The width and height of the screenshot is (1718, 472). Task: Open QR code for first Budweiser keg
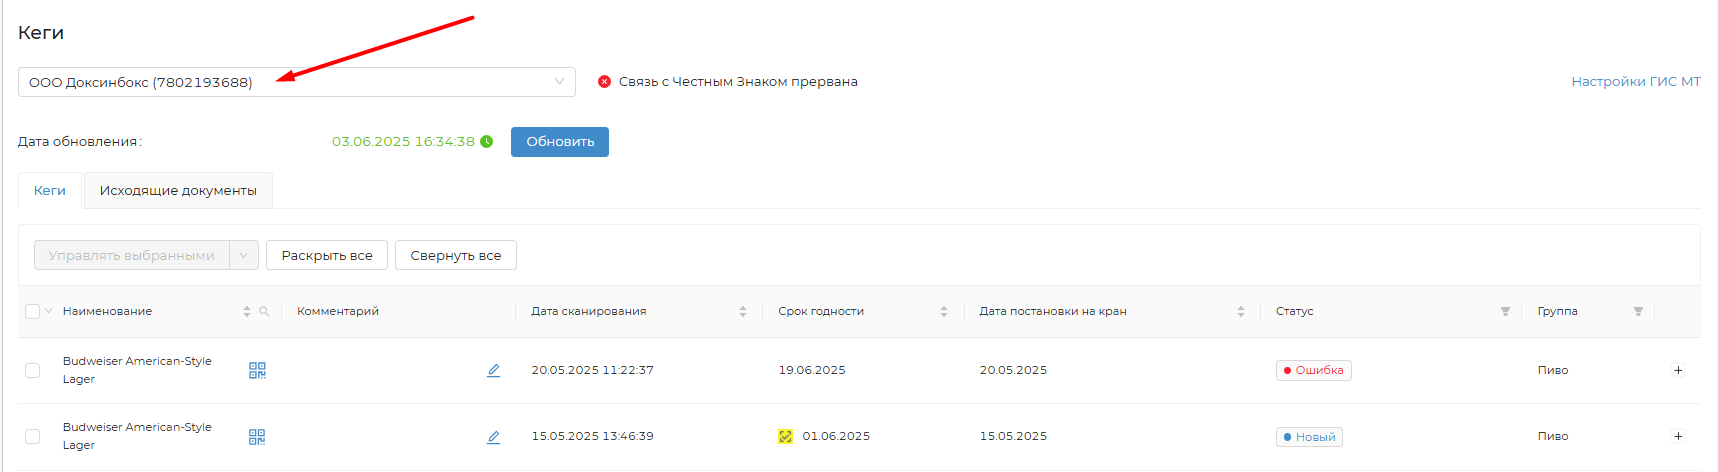257,370
